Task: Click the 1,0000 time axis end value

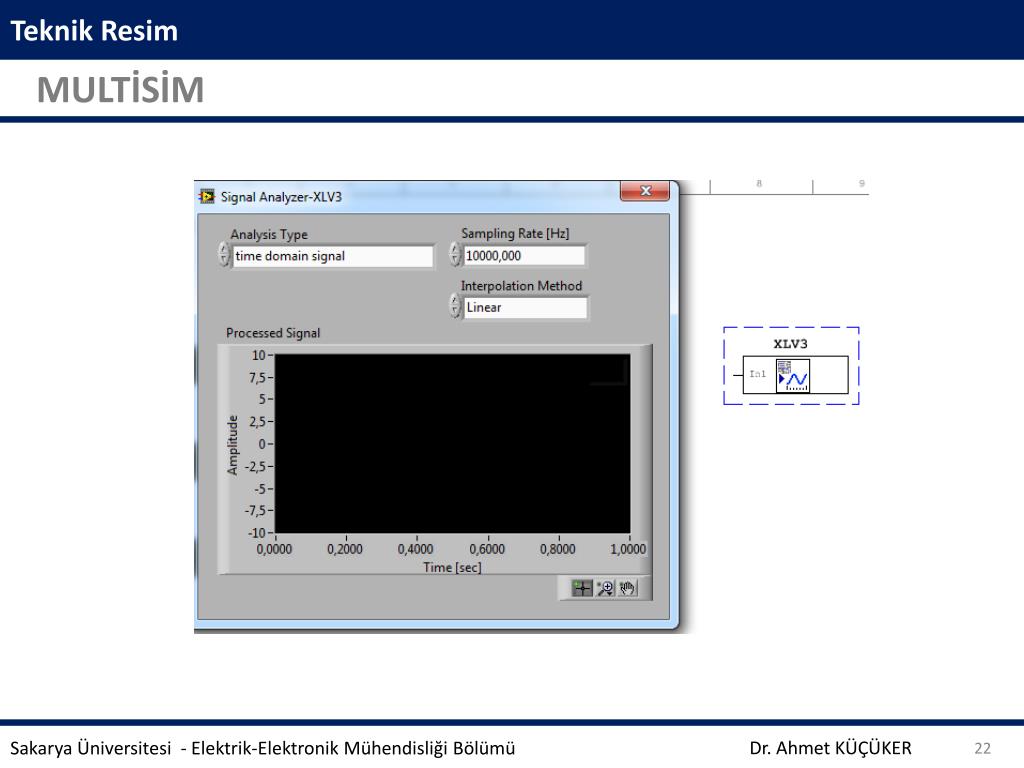Action: [628, 549]
